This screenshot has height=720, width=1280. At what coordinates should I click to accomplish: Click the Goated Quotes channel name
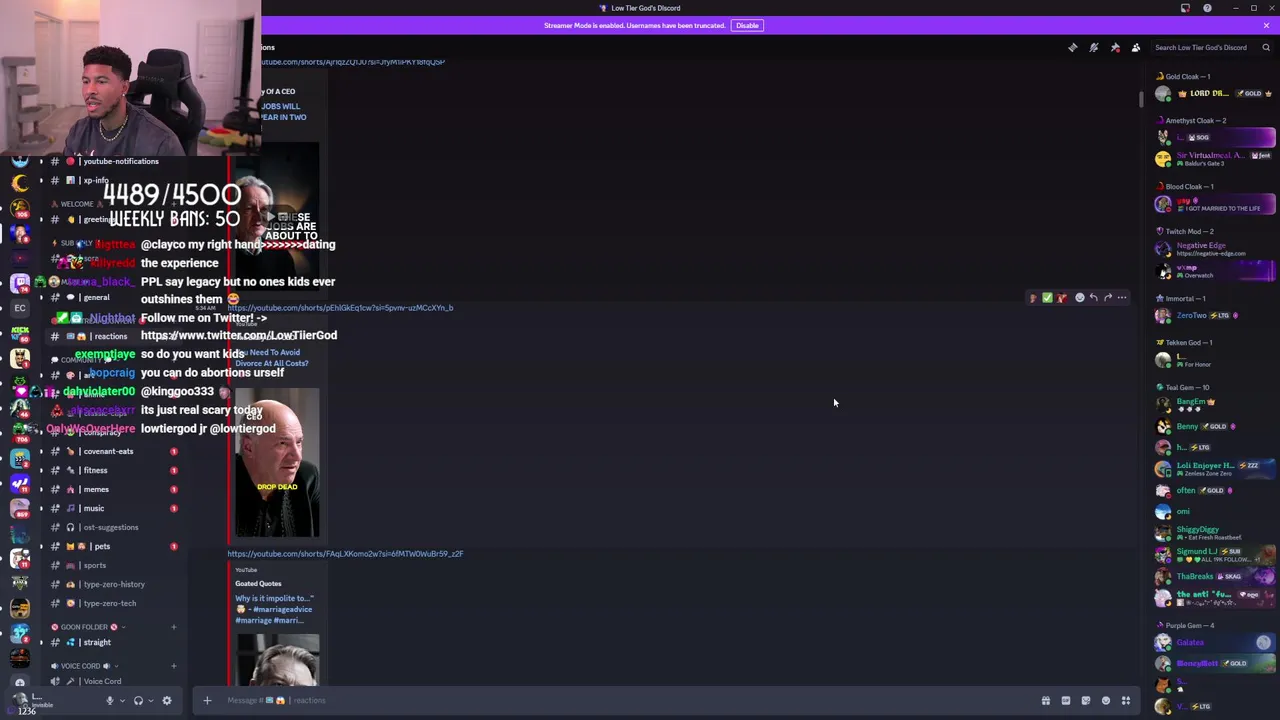[x=258, y=584]
